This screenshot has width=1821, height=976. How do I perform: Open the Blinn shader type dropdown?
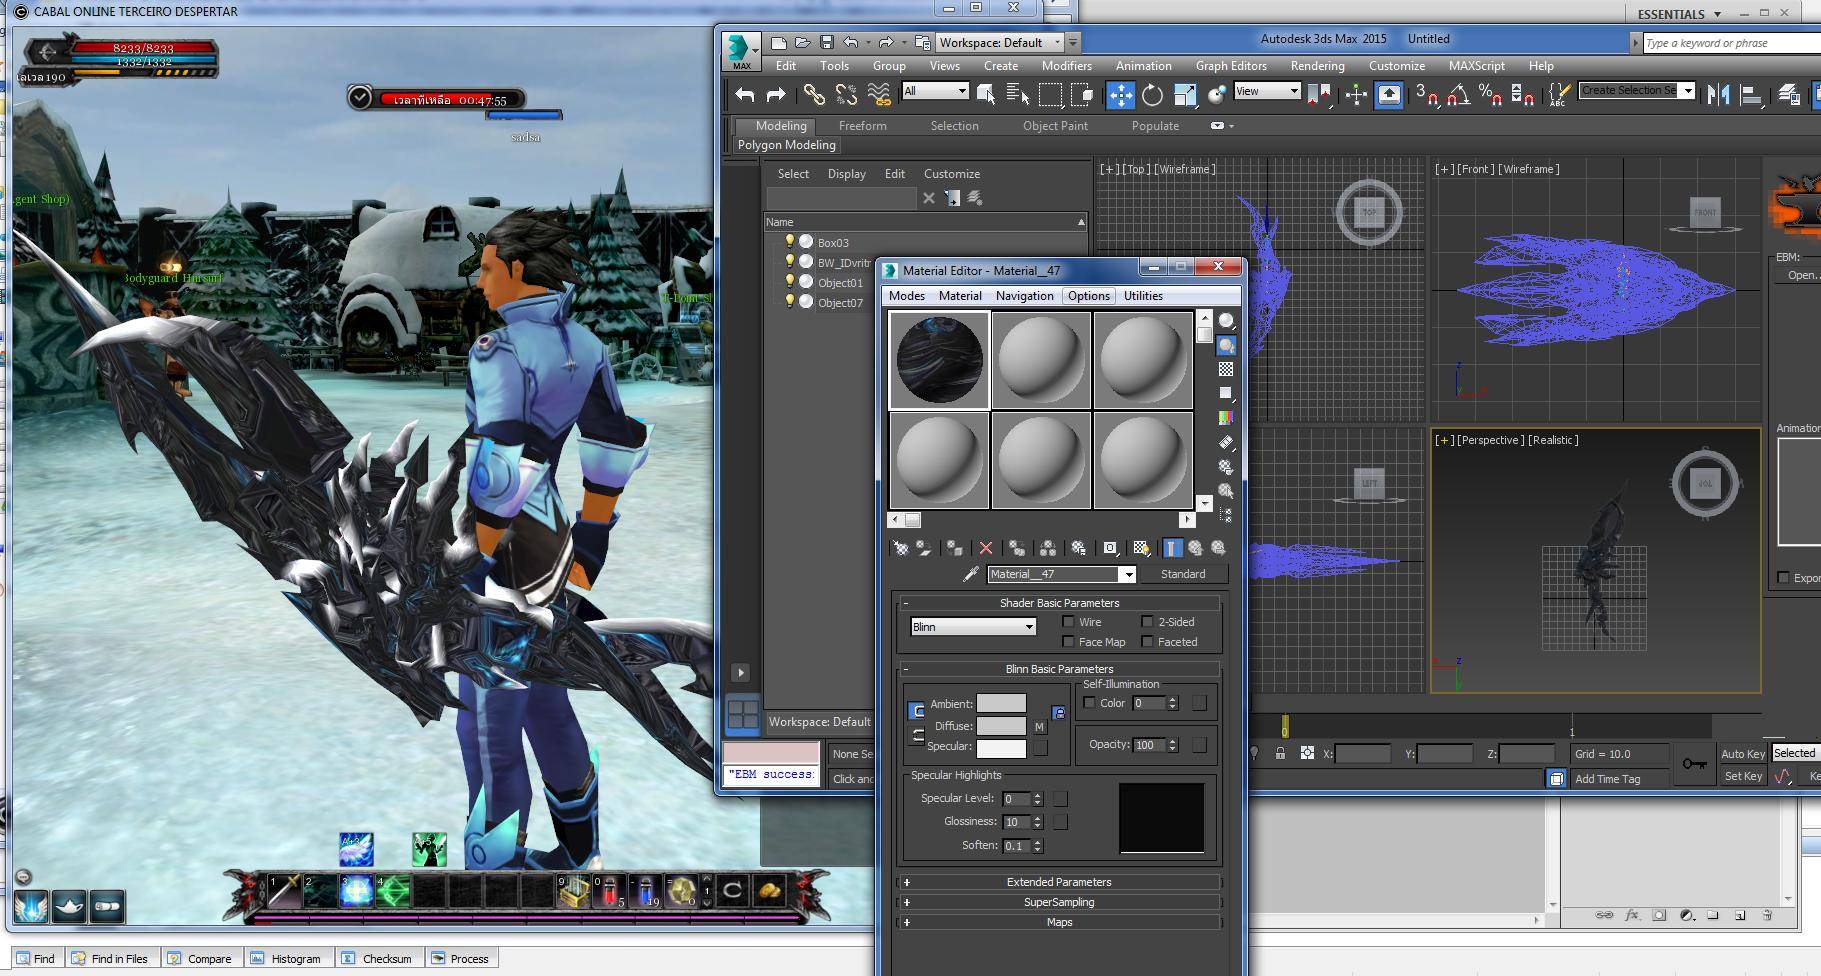[973, 627]
